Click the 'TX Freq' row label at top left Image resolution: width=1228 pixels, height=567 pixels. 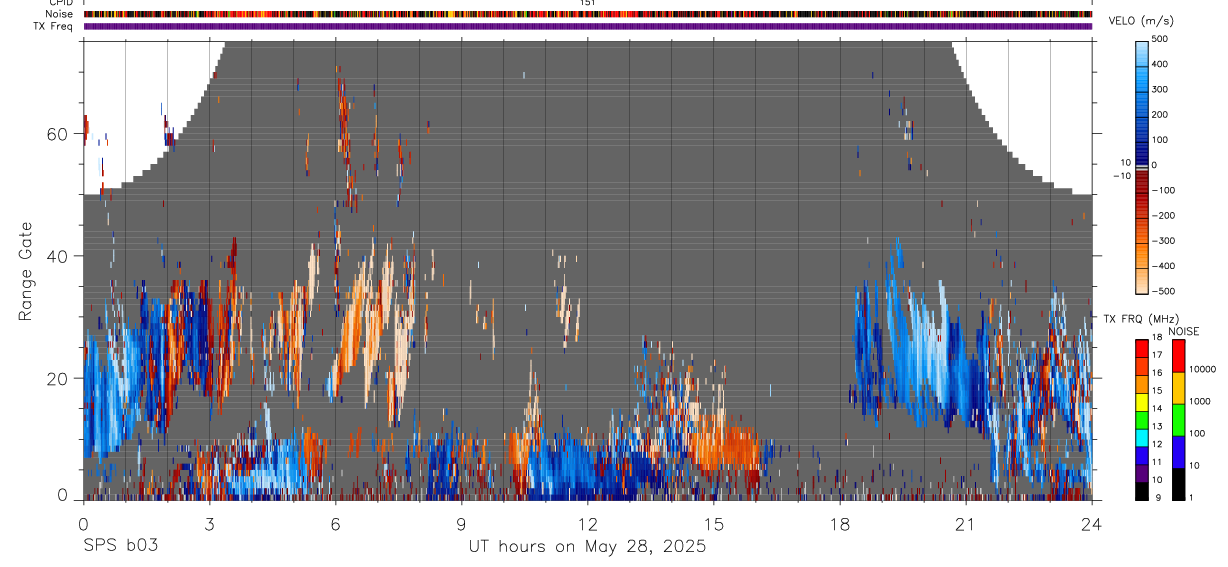pos(54,26)
